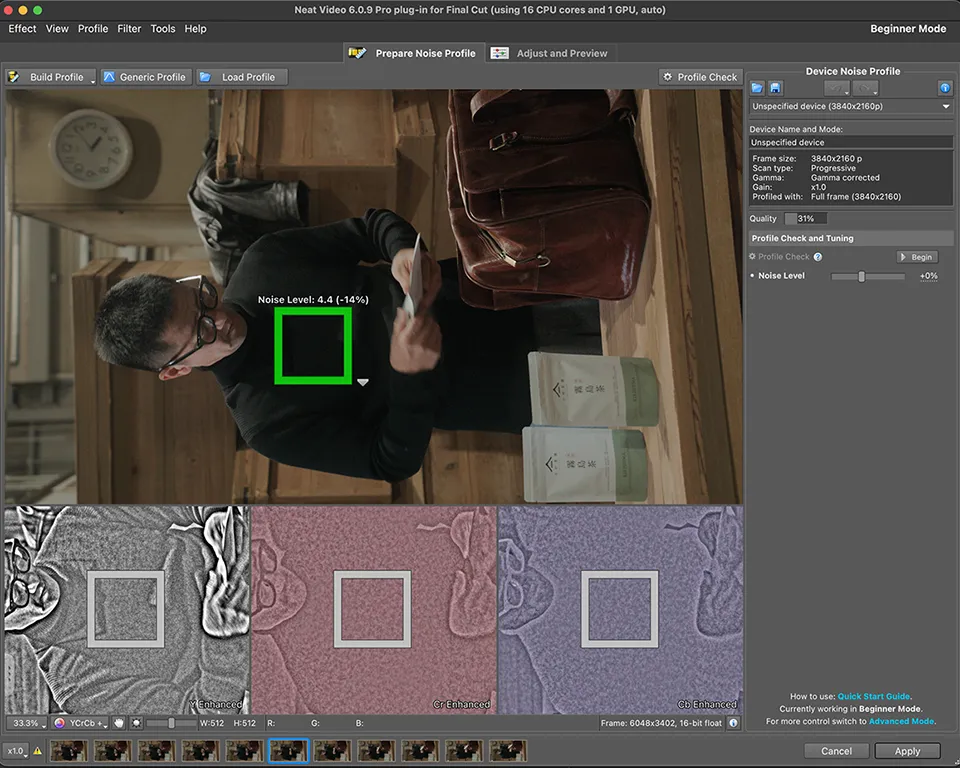Open the Build Profile dropdown arrow
Image resolution: width=960 pixels, height=768 pixels.
pyautogui.click(x=93, y=79)
